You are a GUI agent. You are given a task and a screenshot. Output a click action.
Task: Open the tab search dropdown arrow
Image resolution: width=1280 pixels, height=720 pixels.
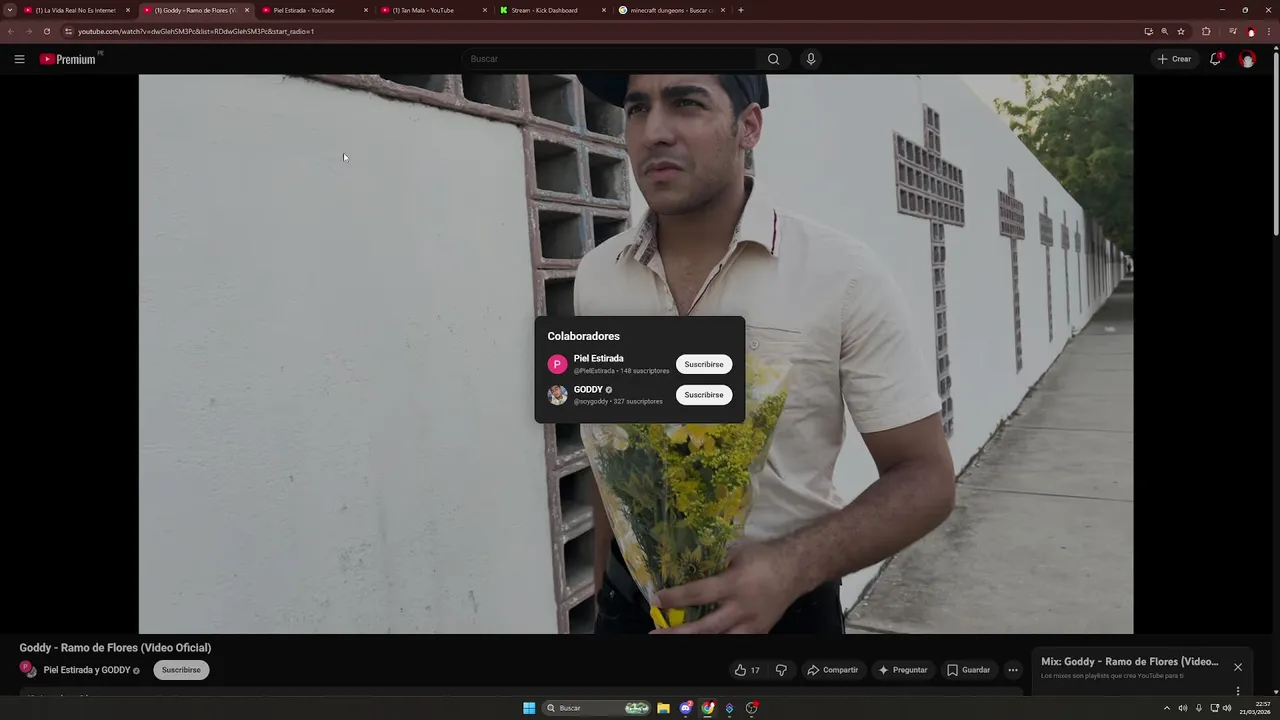pyautogui.click(x=9, y=10)
